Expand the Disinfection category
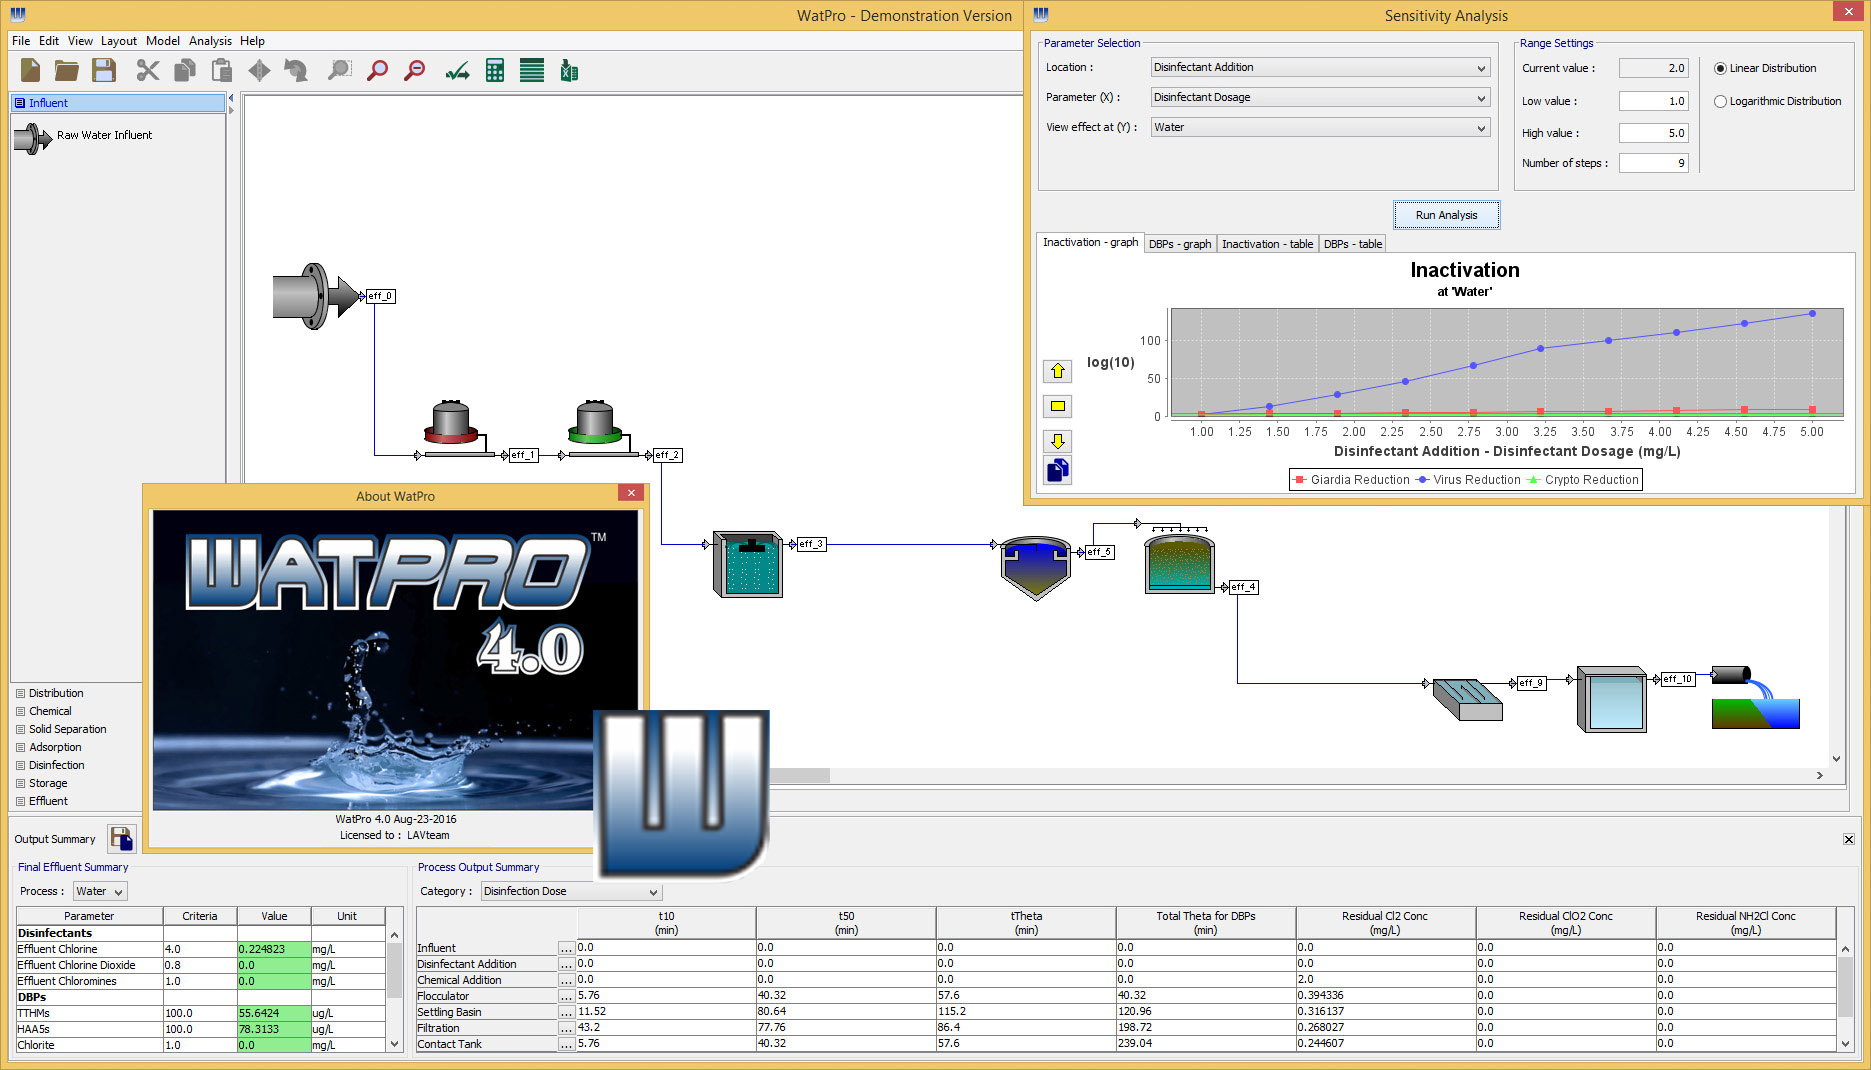The width and height of the screenshot is (1871, 1070). point(56,765)
